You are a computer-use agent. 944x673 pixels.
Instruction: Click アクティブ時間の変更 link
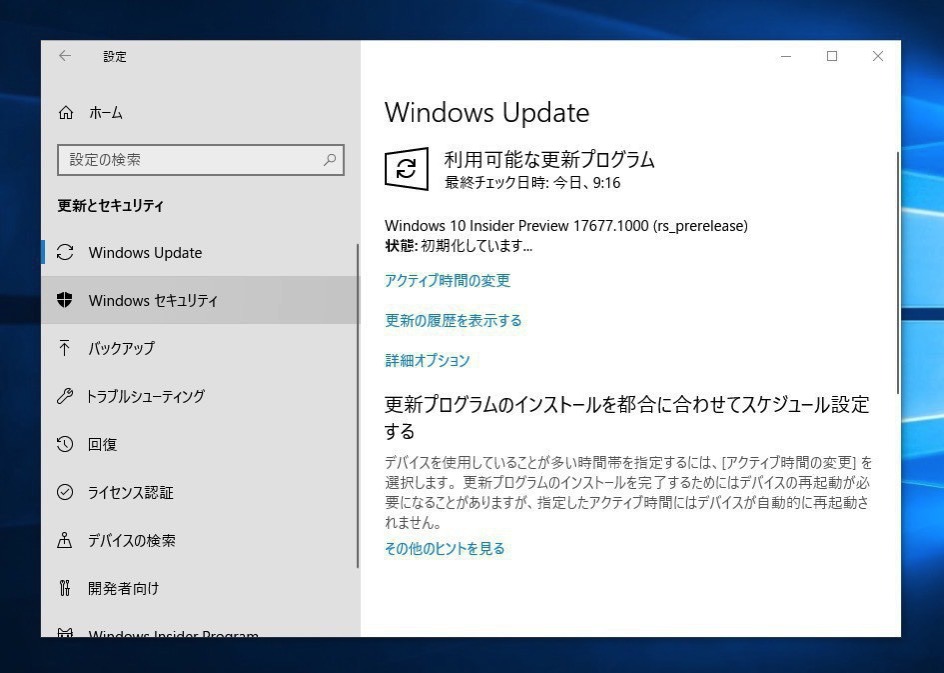447,281
